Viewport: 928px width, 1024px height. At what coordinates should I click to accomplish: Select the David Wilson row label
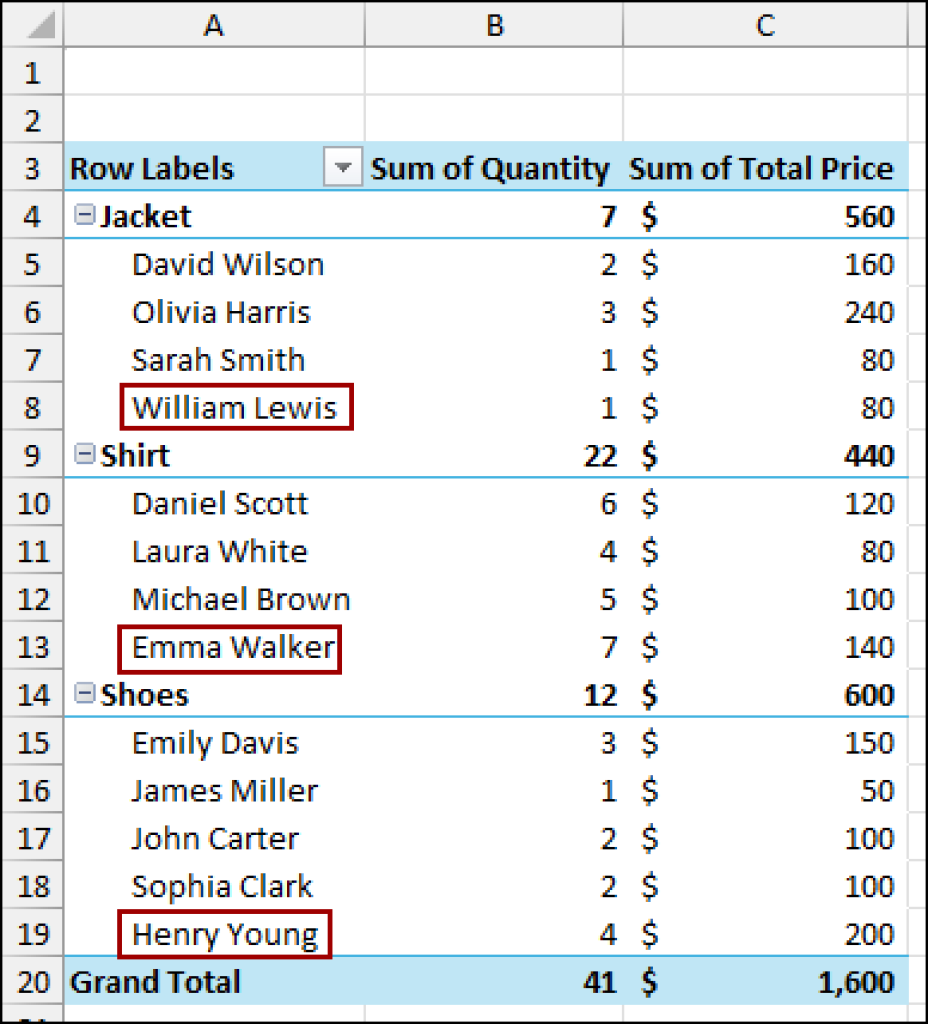point(227,263)
